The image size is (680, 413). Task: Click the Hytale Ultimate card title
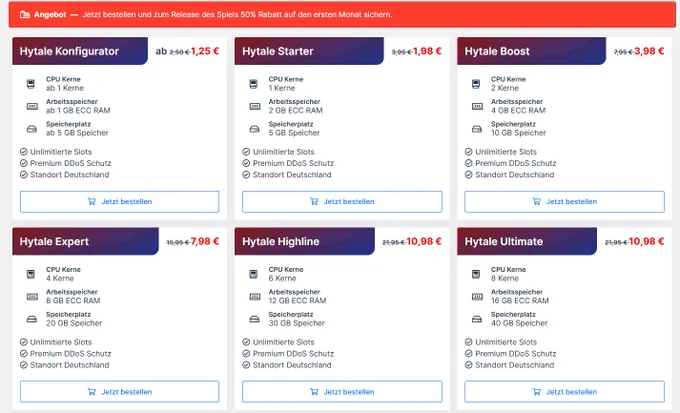[x=503, y=242]
